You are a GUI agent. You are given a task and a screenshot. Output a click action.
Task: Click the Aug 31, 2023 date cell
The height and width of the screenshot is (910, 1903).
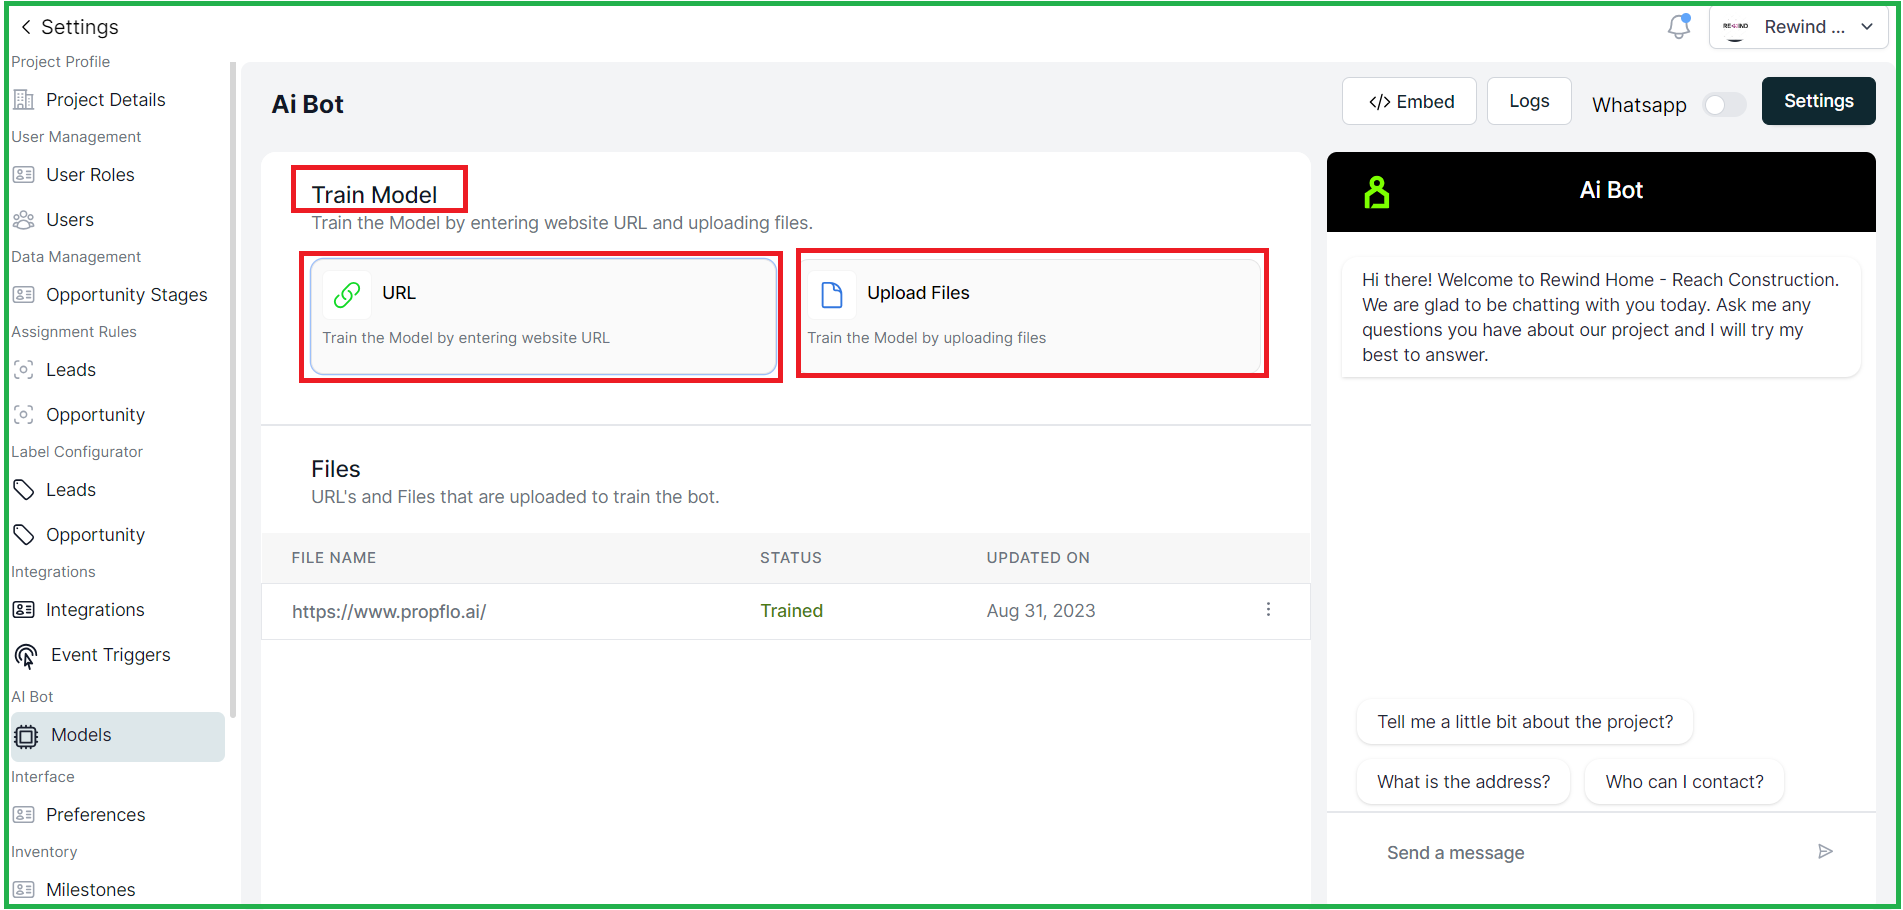(x=1041, y=611)
